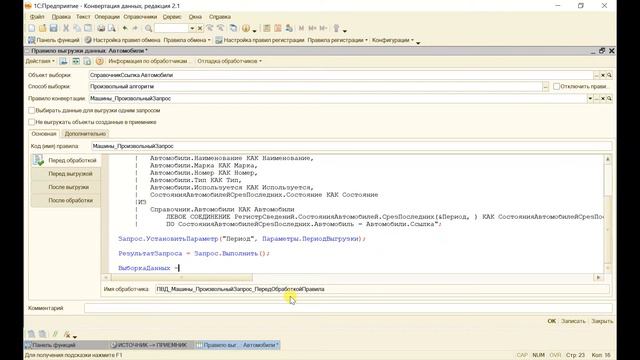
Task: Open the Текст menu
Action: coord(83,17)
